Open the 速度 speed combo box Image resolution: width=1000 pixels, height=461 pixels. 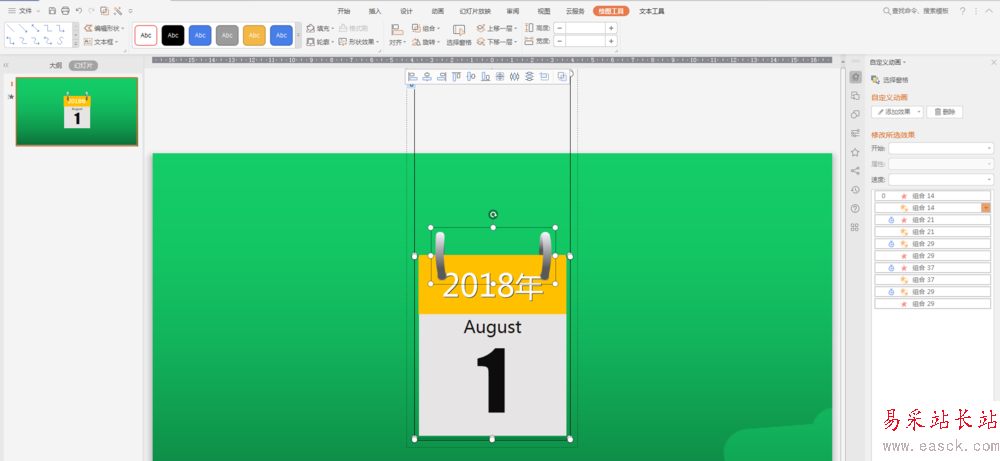(941, 180)
